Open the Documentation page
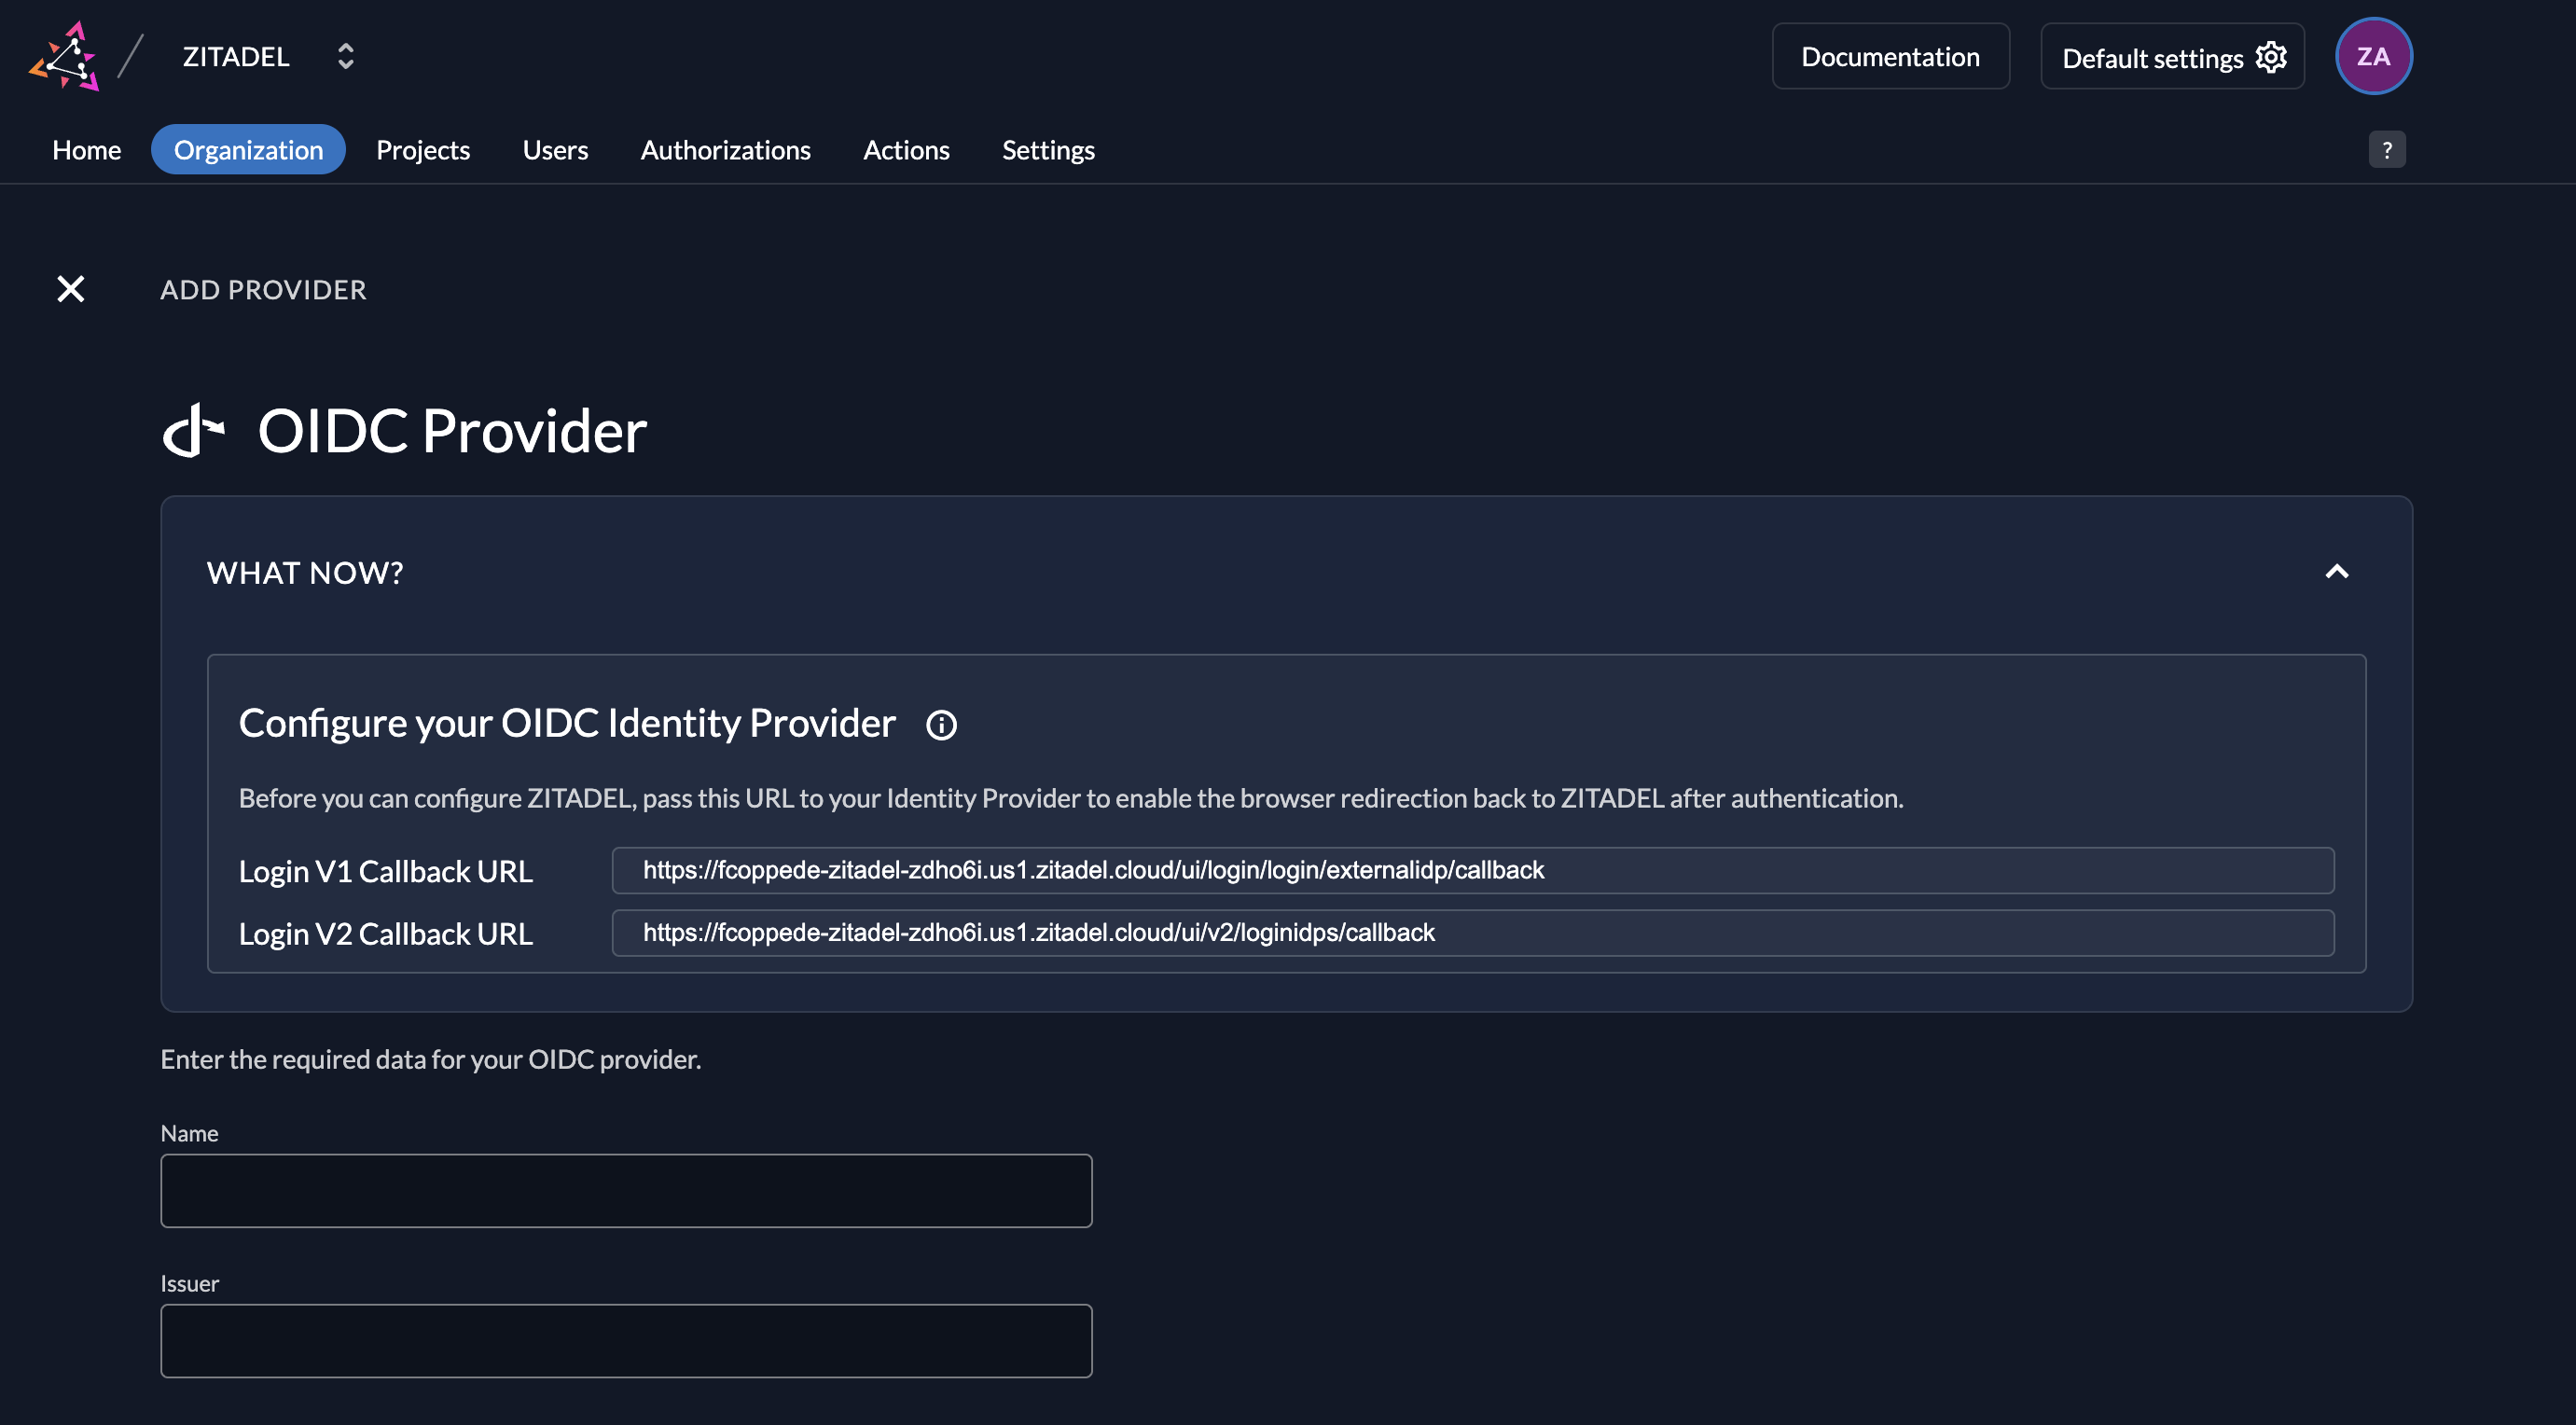 coord(1890,56)
